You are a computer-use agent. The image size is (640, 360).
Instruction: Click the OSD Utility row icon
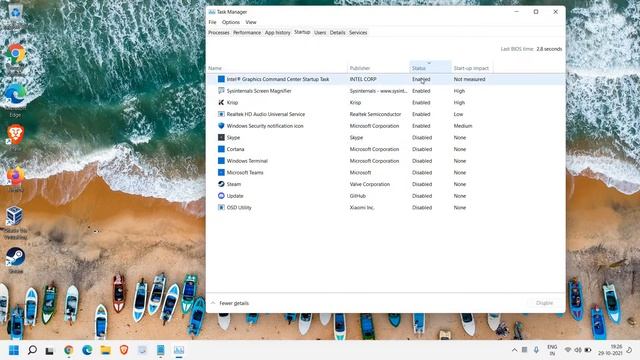[221, 207]
